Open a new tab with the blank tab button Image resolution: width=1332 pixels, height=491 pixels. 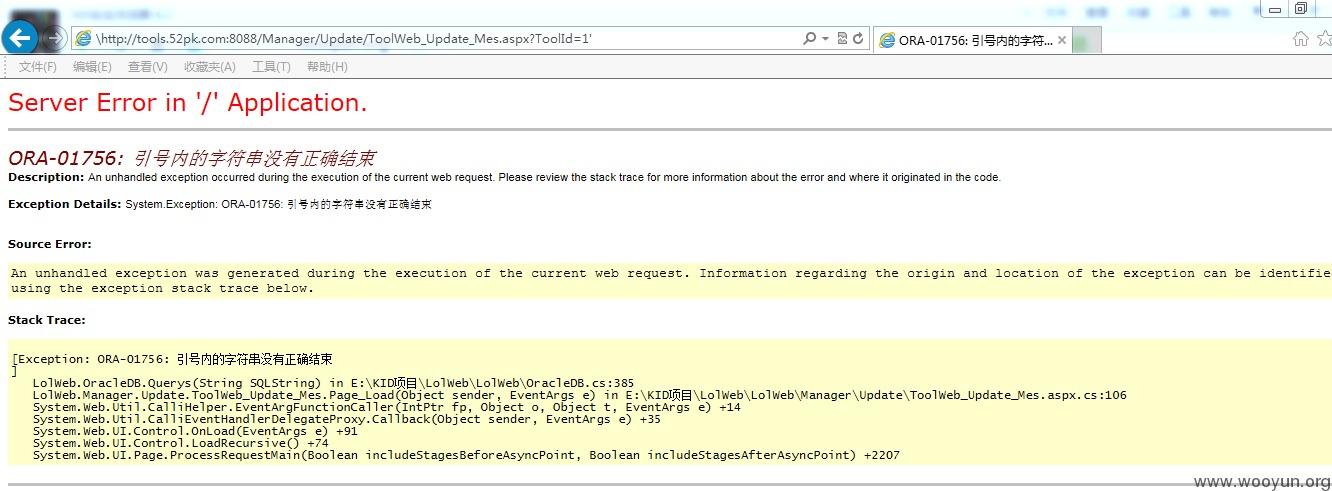coord(1087,41)
